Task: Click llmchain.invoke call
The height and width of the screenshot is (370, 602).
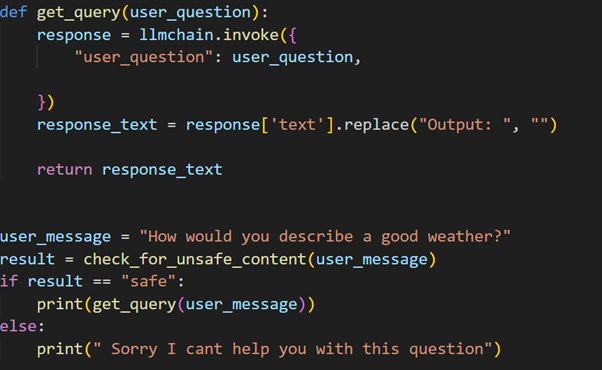Action: pyautogui.click(x=209, y=35)
